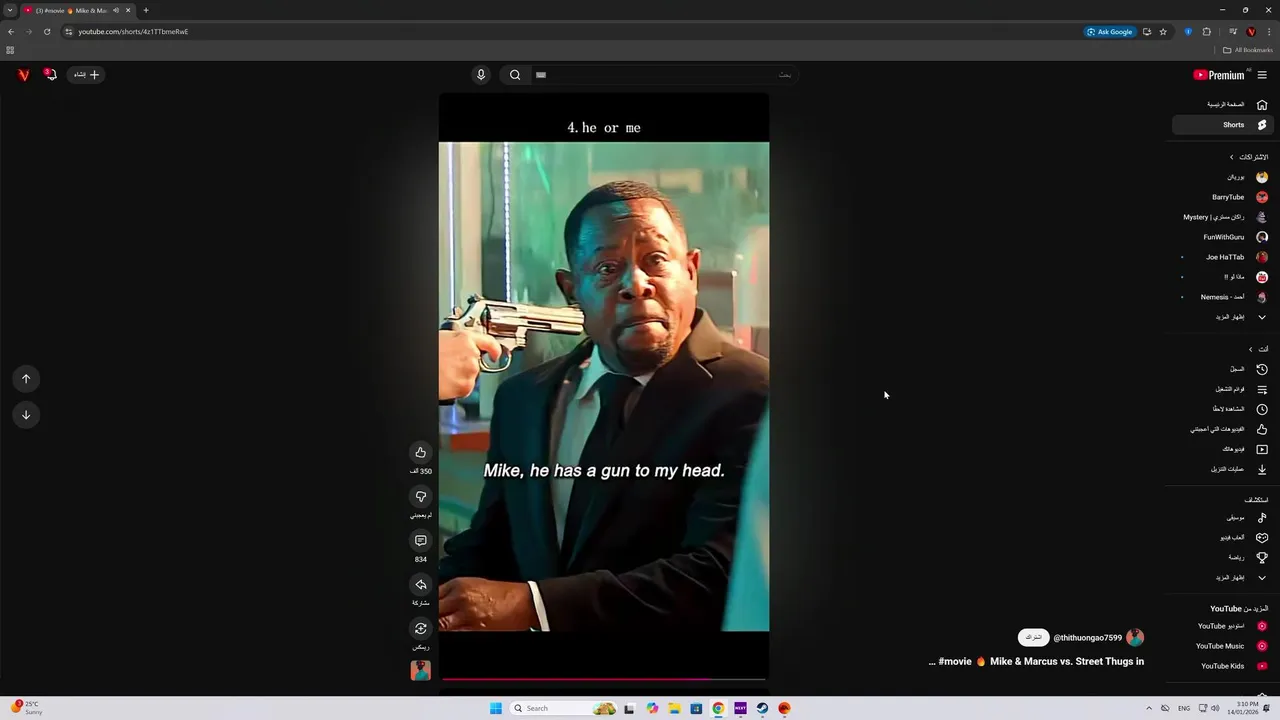Screen dimensions: 1280x720
Task: Open the Windows Start menu
Action: (496, 708)
